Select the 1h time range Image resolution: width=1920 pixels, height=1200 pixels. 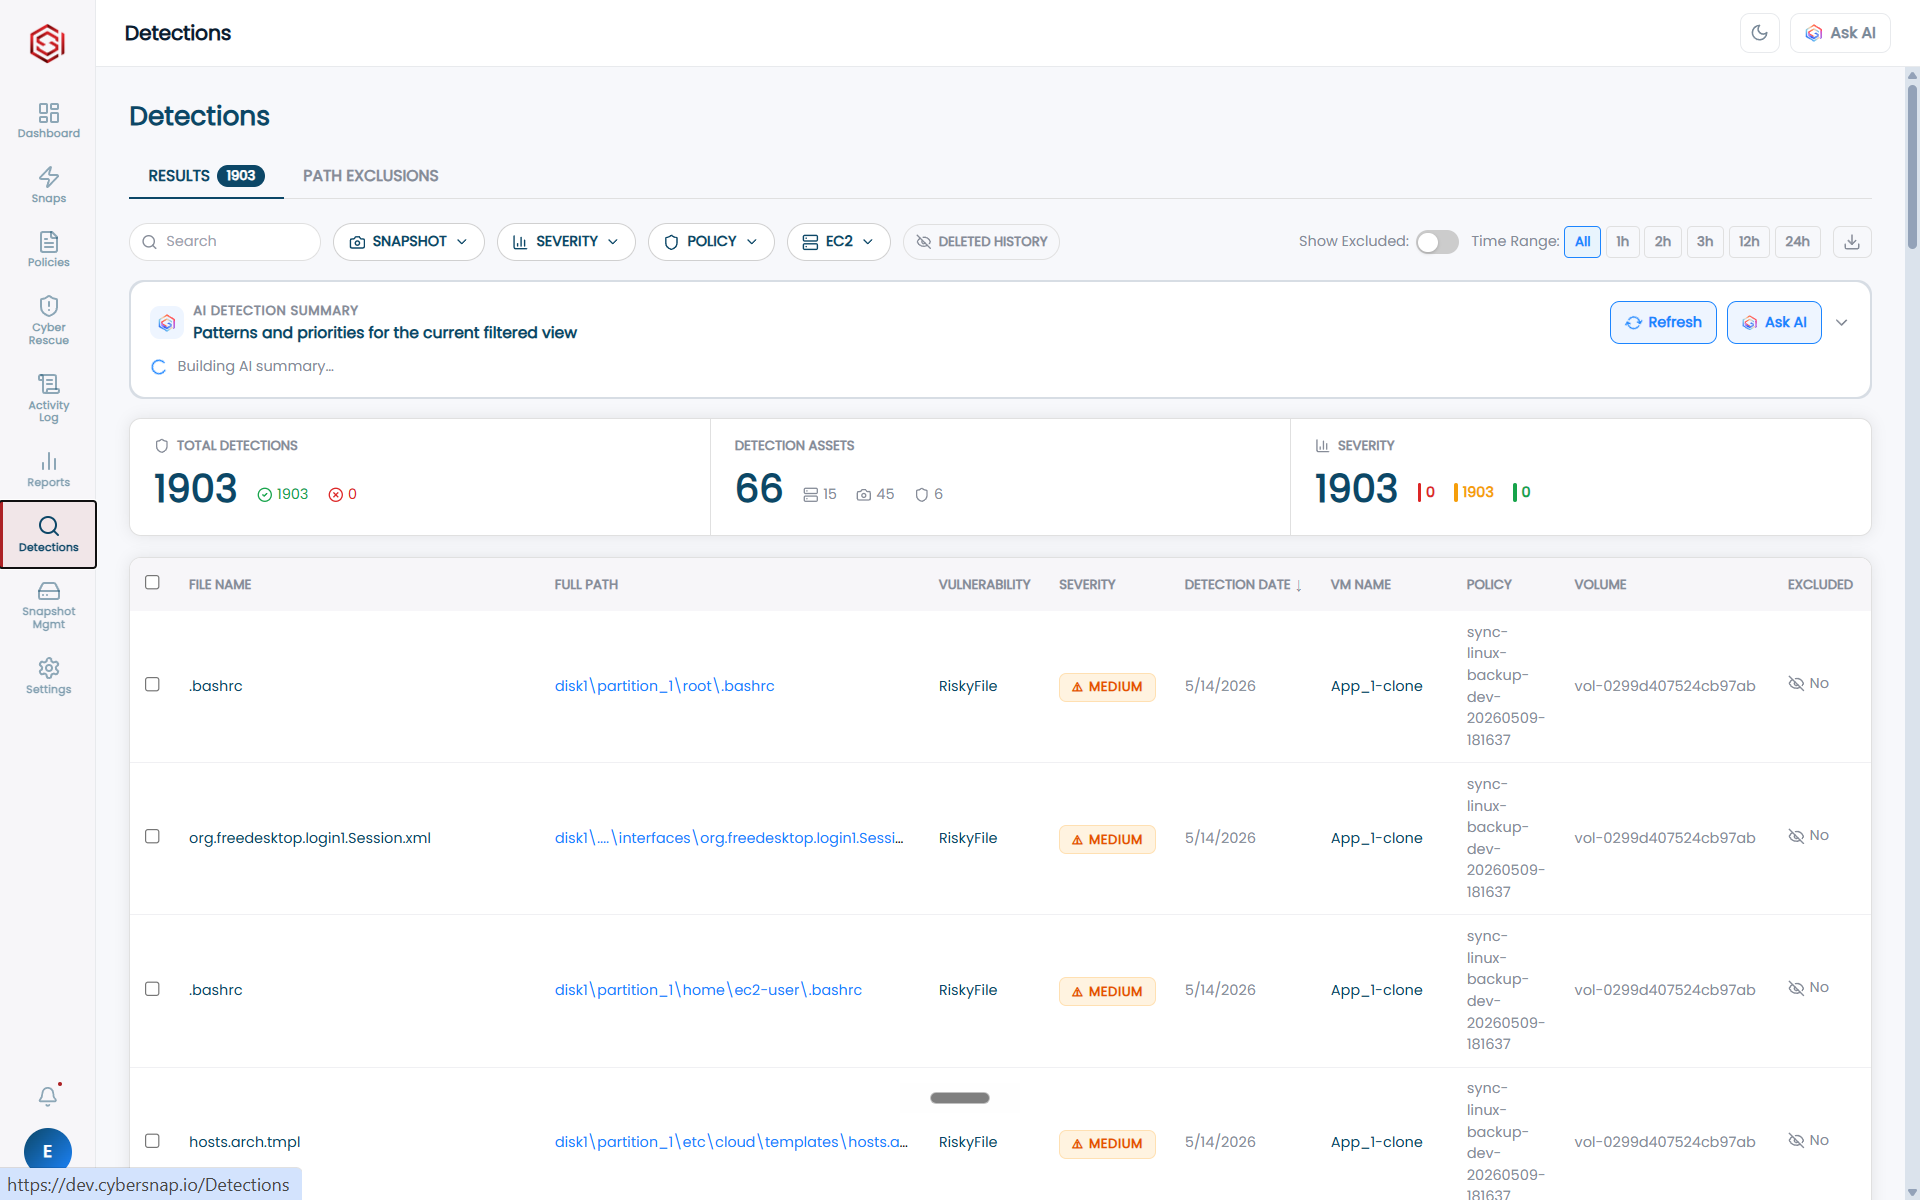click(1622, 242)
